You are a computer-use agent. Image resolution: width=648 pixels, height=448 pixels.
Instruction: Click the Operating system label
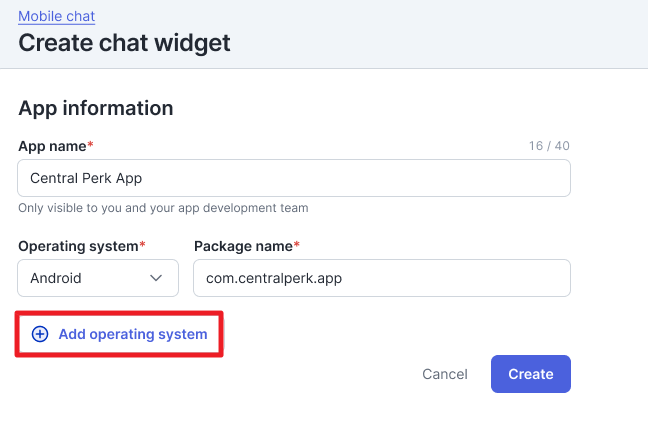pos(78,245)
